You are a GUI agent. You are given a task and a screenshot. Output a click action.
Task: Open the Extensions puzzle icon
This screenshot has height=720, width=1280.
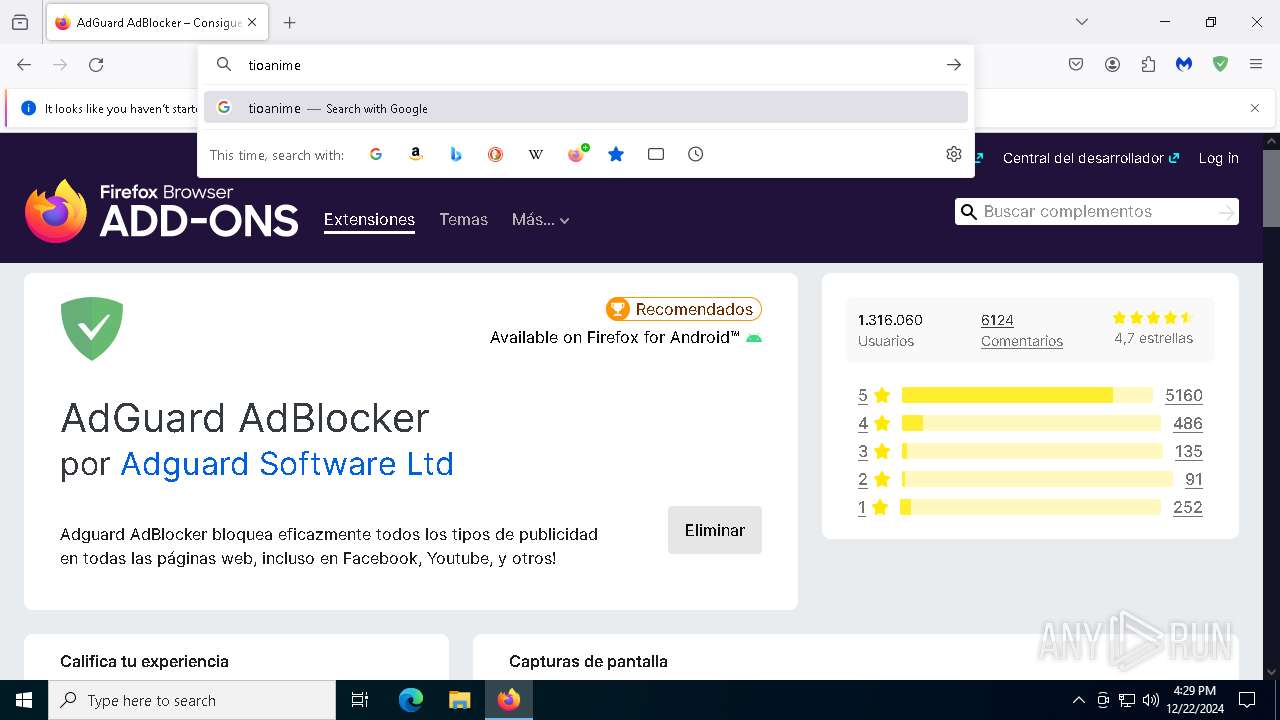pos(1148,65)
